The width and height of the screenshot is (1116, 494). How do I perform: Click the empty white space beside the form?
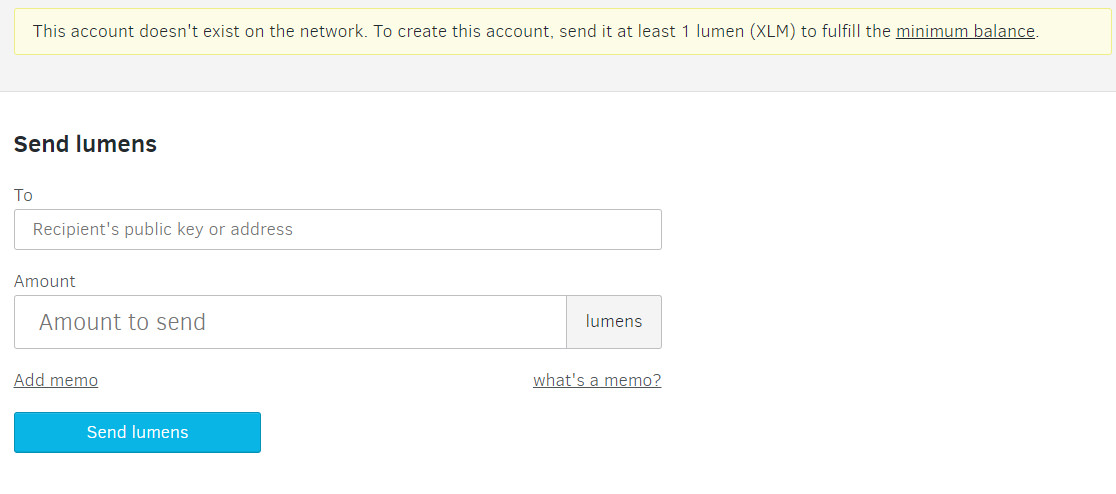pyautogui.click(x=888, y=285)
